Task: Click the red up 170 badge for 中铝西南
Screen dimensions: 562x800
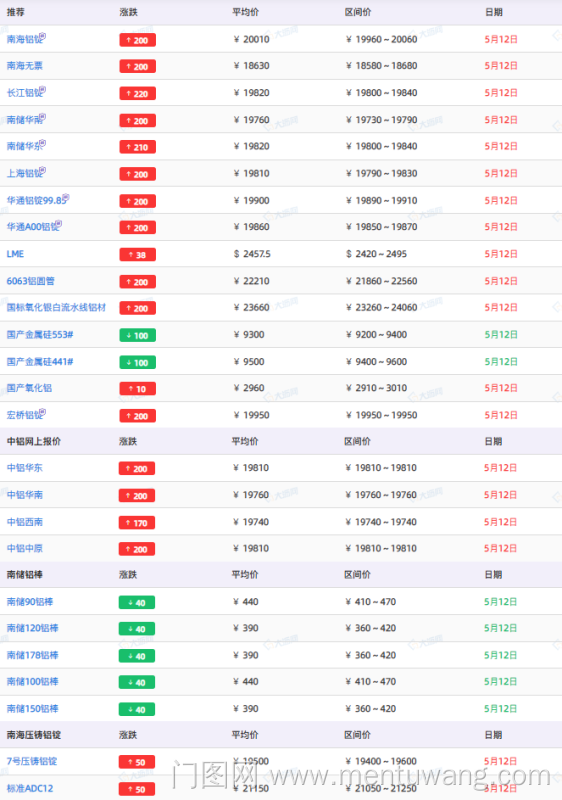Action: [x=137, y=522]
